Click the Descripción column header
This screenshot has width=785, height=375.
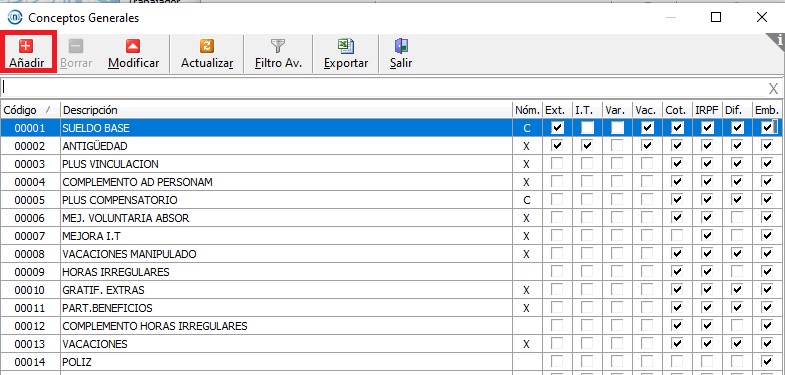point(286,110)
